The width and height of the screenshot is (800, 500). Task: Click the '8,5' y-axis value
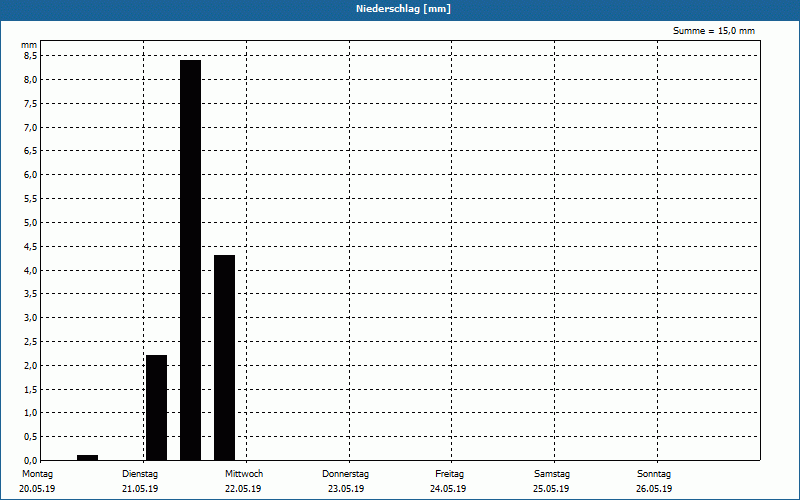point(31,56)
